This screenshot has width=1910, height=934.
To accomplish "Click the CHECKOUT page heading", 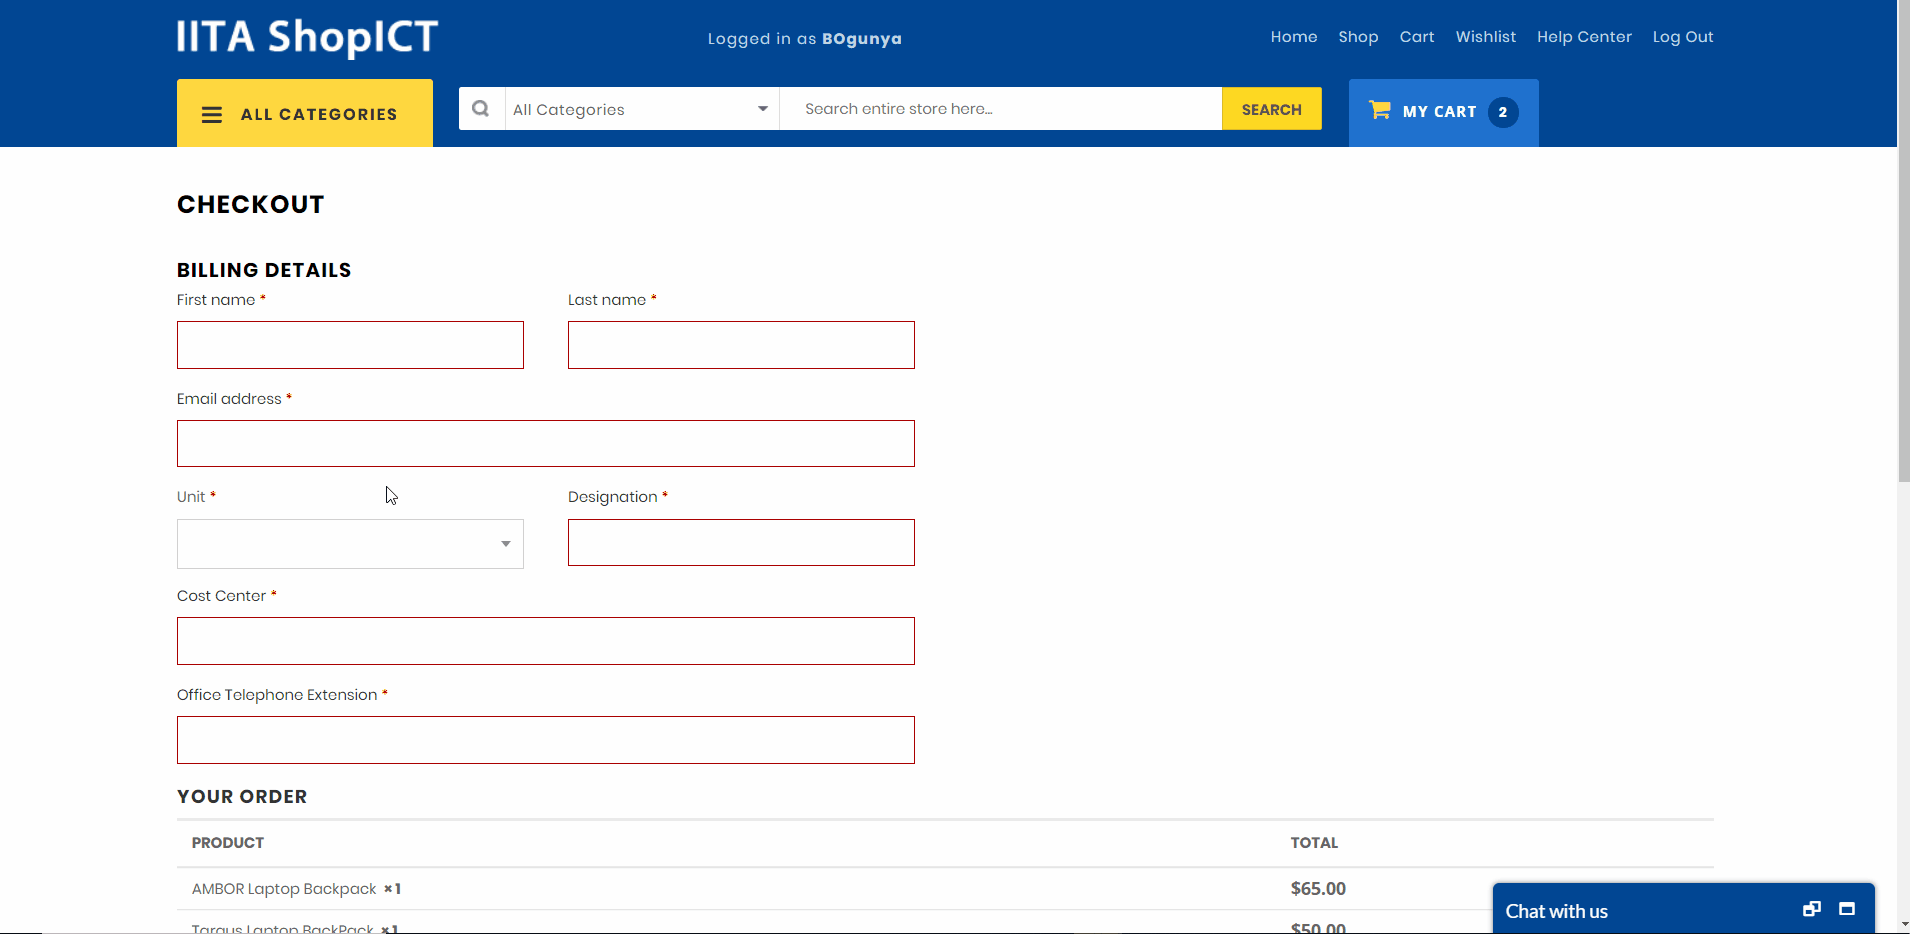I will [251, 204].
